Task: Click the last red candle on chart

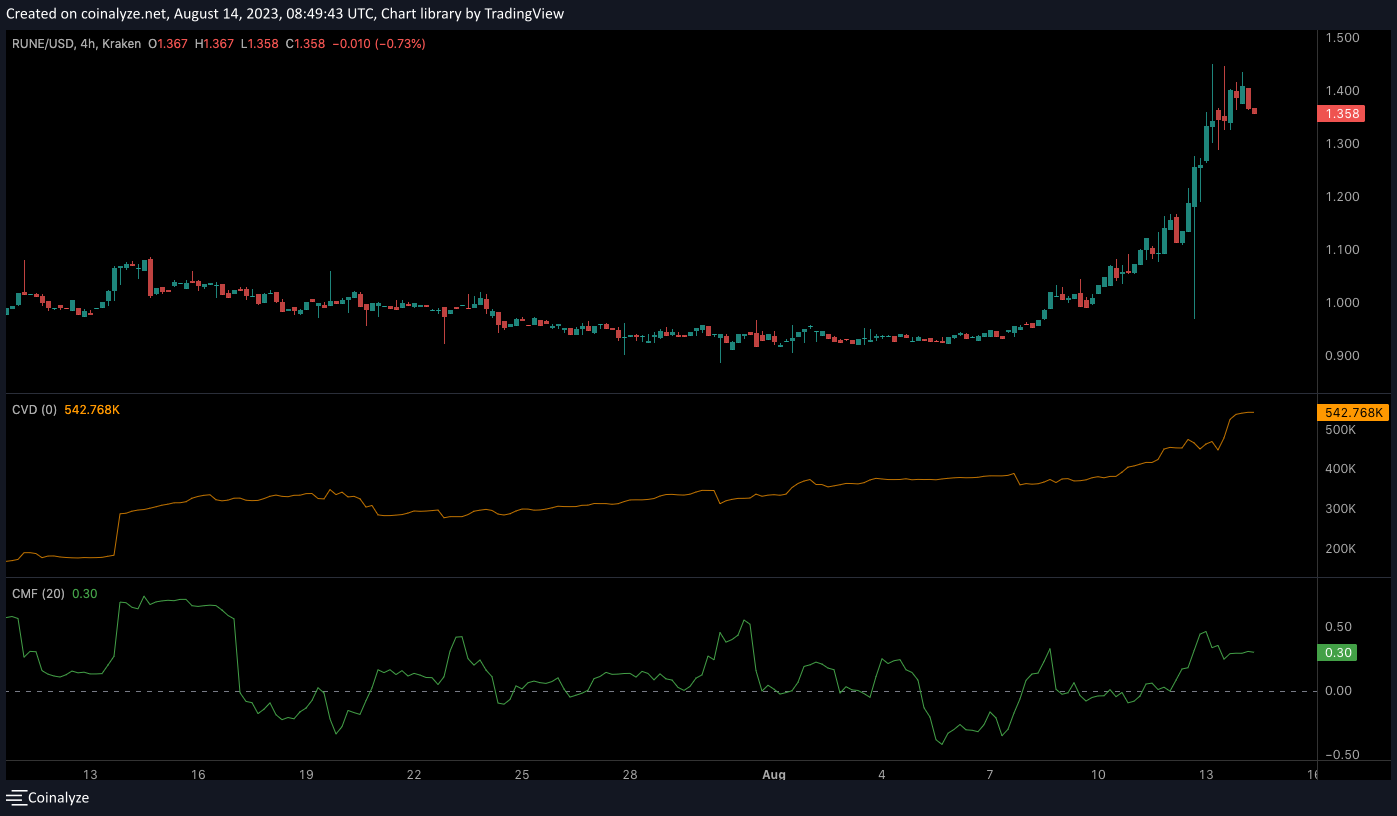Action: [x=1254, y=111]
